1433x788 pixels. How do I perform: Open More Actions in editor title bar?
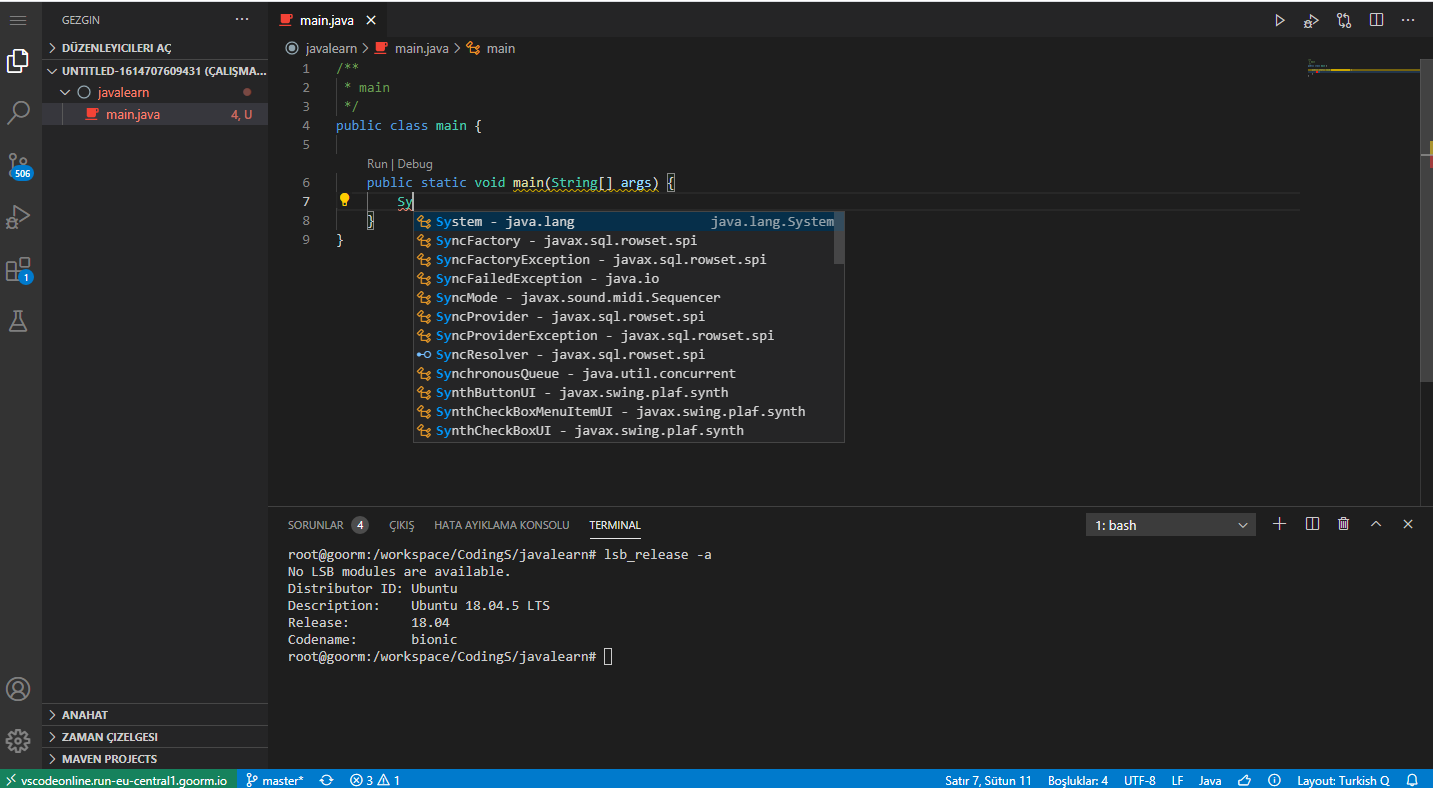point(1408,20)
